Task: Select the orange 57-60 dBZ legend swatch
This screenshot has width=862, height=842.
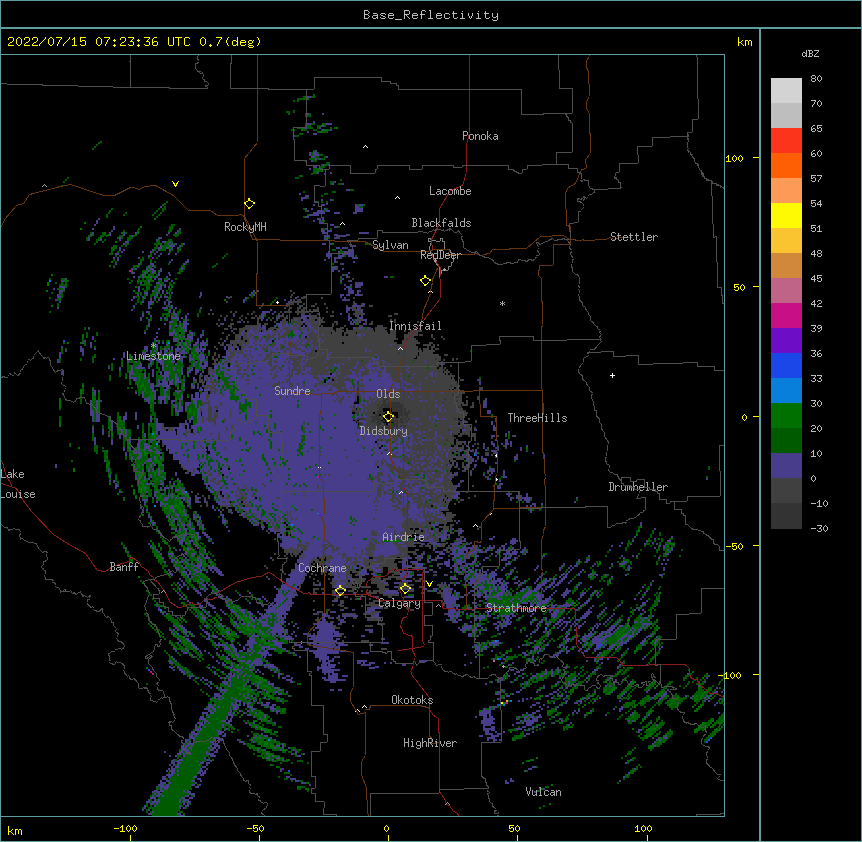Action: coord(786,165)
